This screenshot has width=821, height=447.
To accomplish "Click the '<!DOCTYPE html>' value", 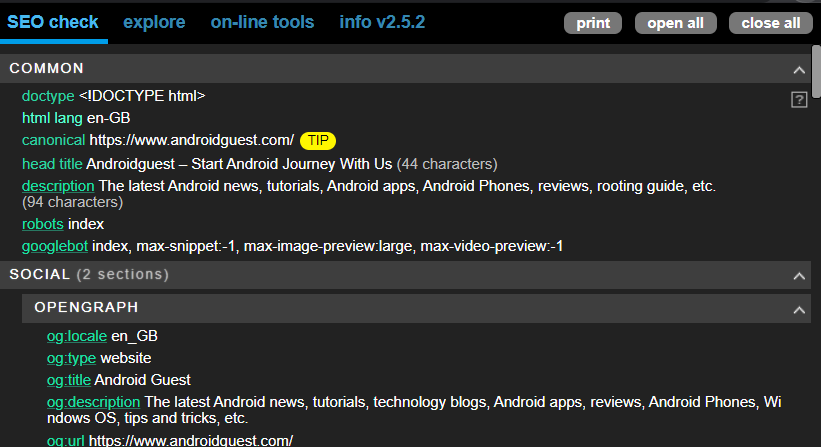I will [x=142, y=96].
